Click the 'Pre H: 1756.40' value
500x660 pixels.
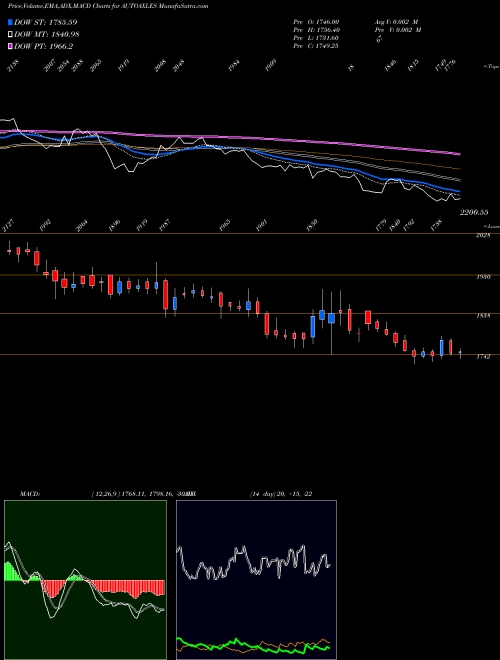(316, 30)
